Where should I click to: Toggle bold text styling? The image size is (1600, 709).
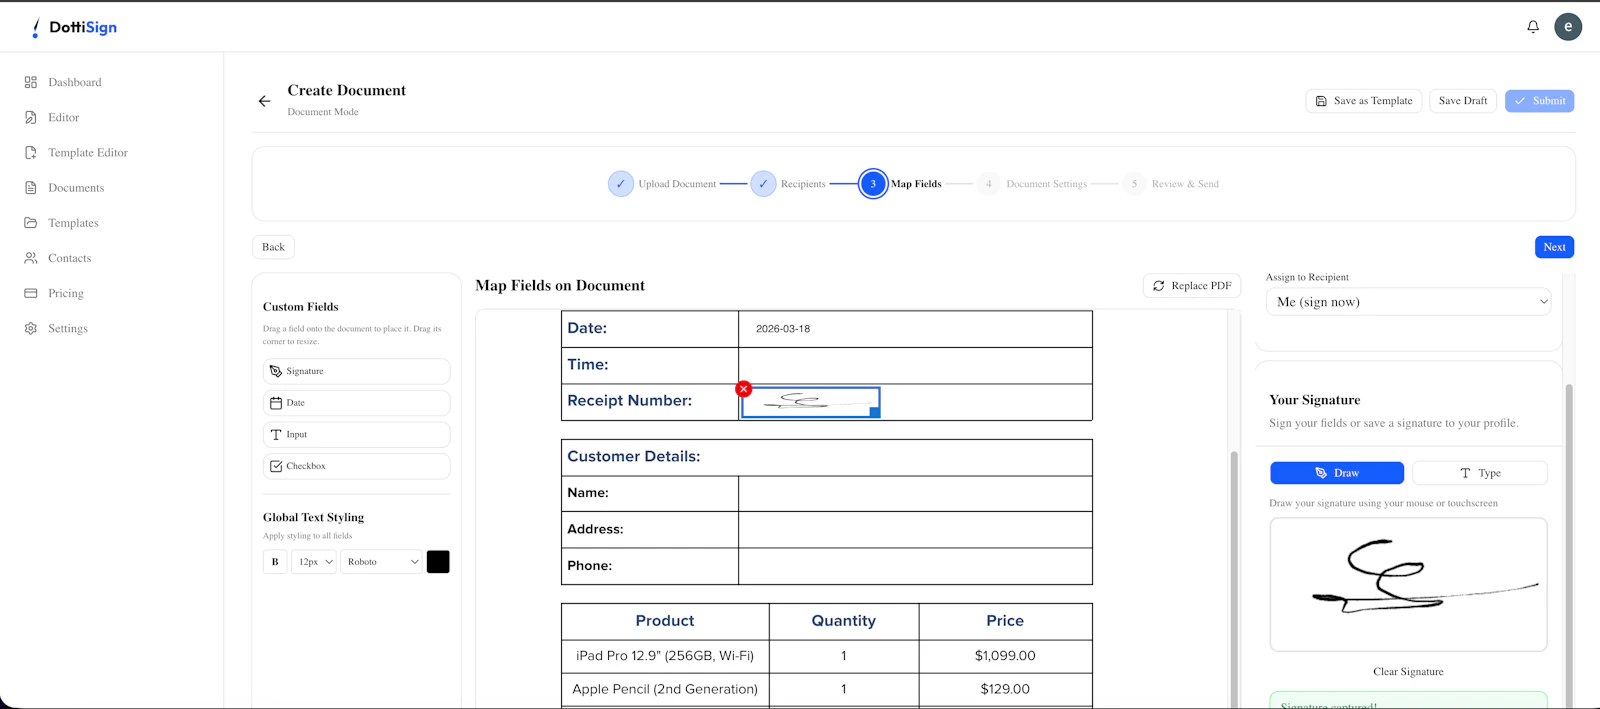[x=275, y=562]
